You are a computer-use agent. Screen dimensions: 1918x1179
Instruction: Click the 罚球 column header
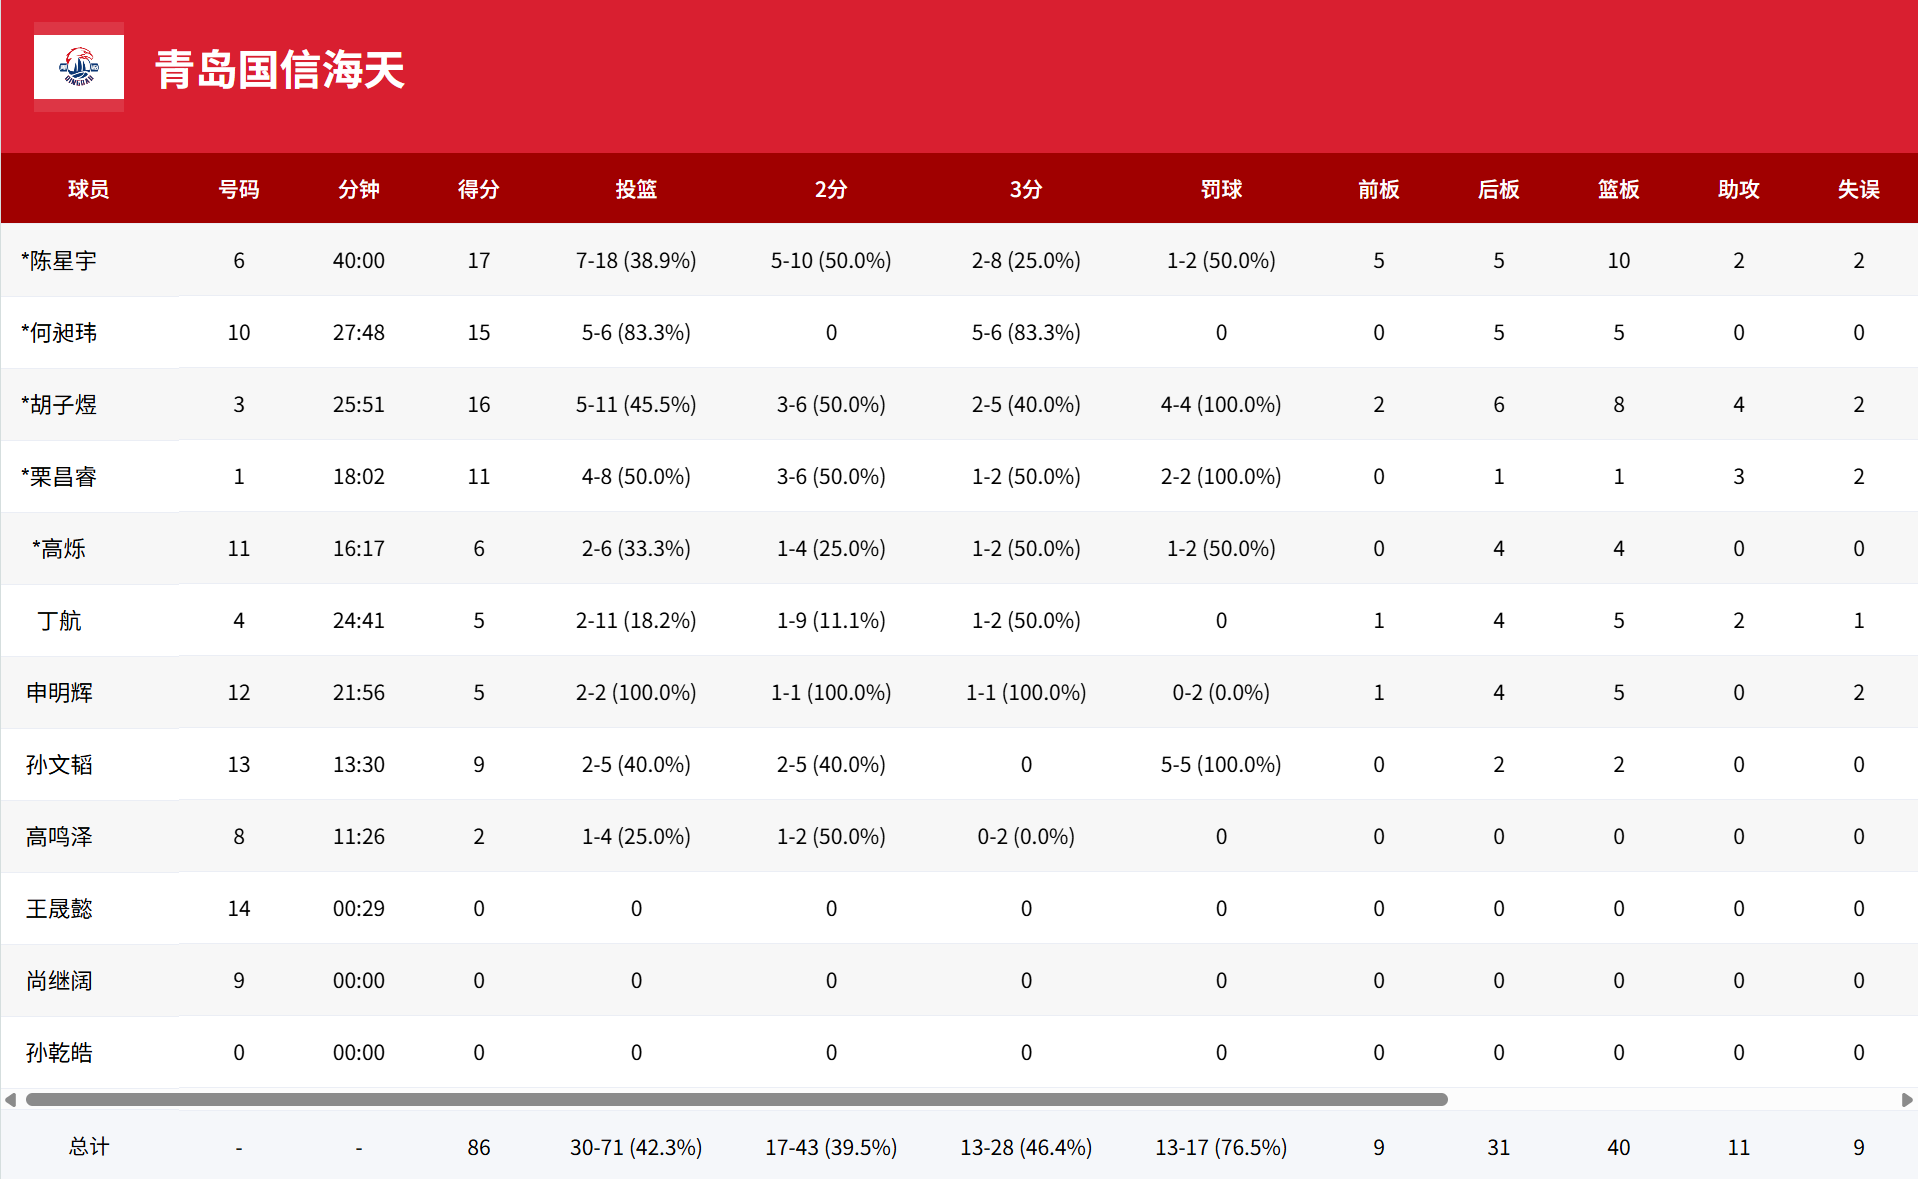pyautogui.click(x=1221, y=189)
